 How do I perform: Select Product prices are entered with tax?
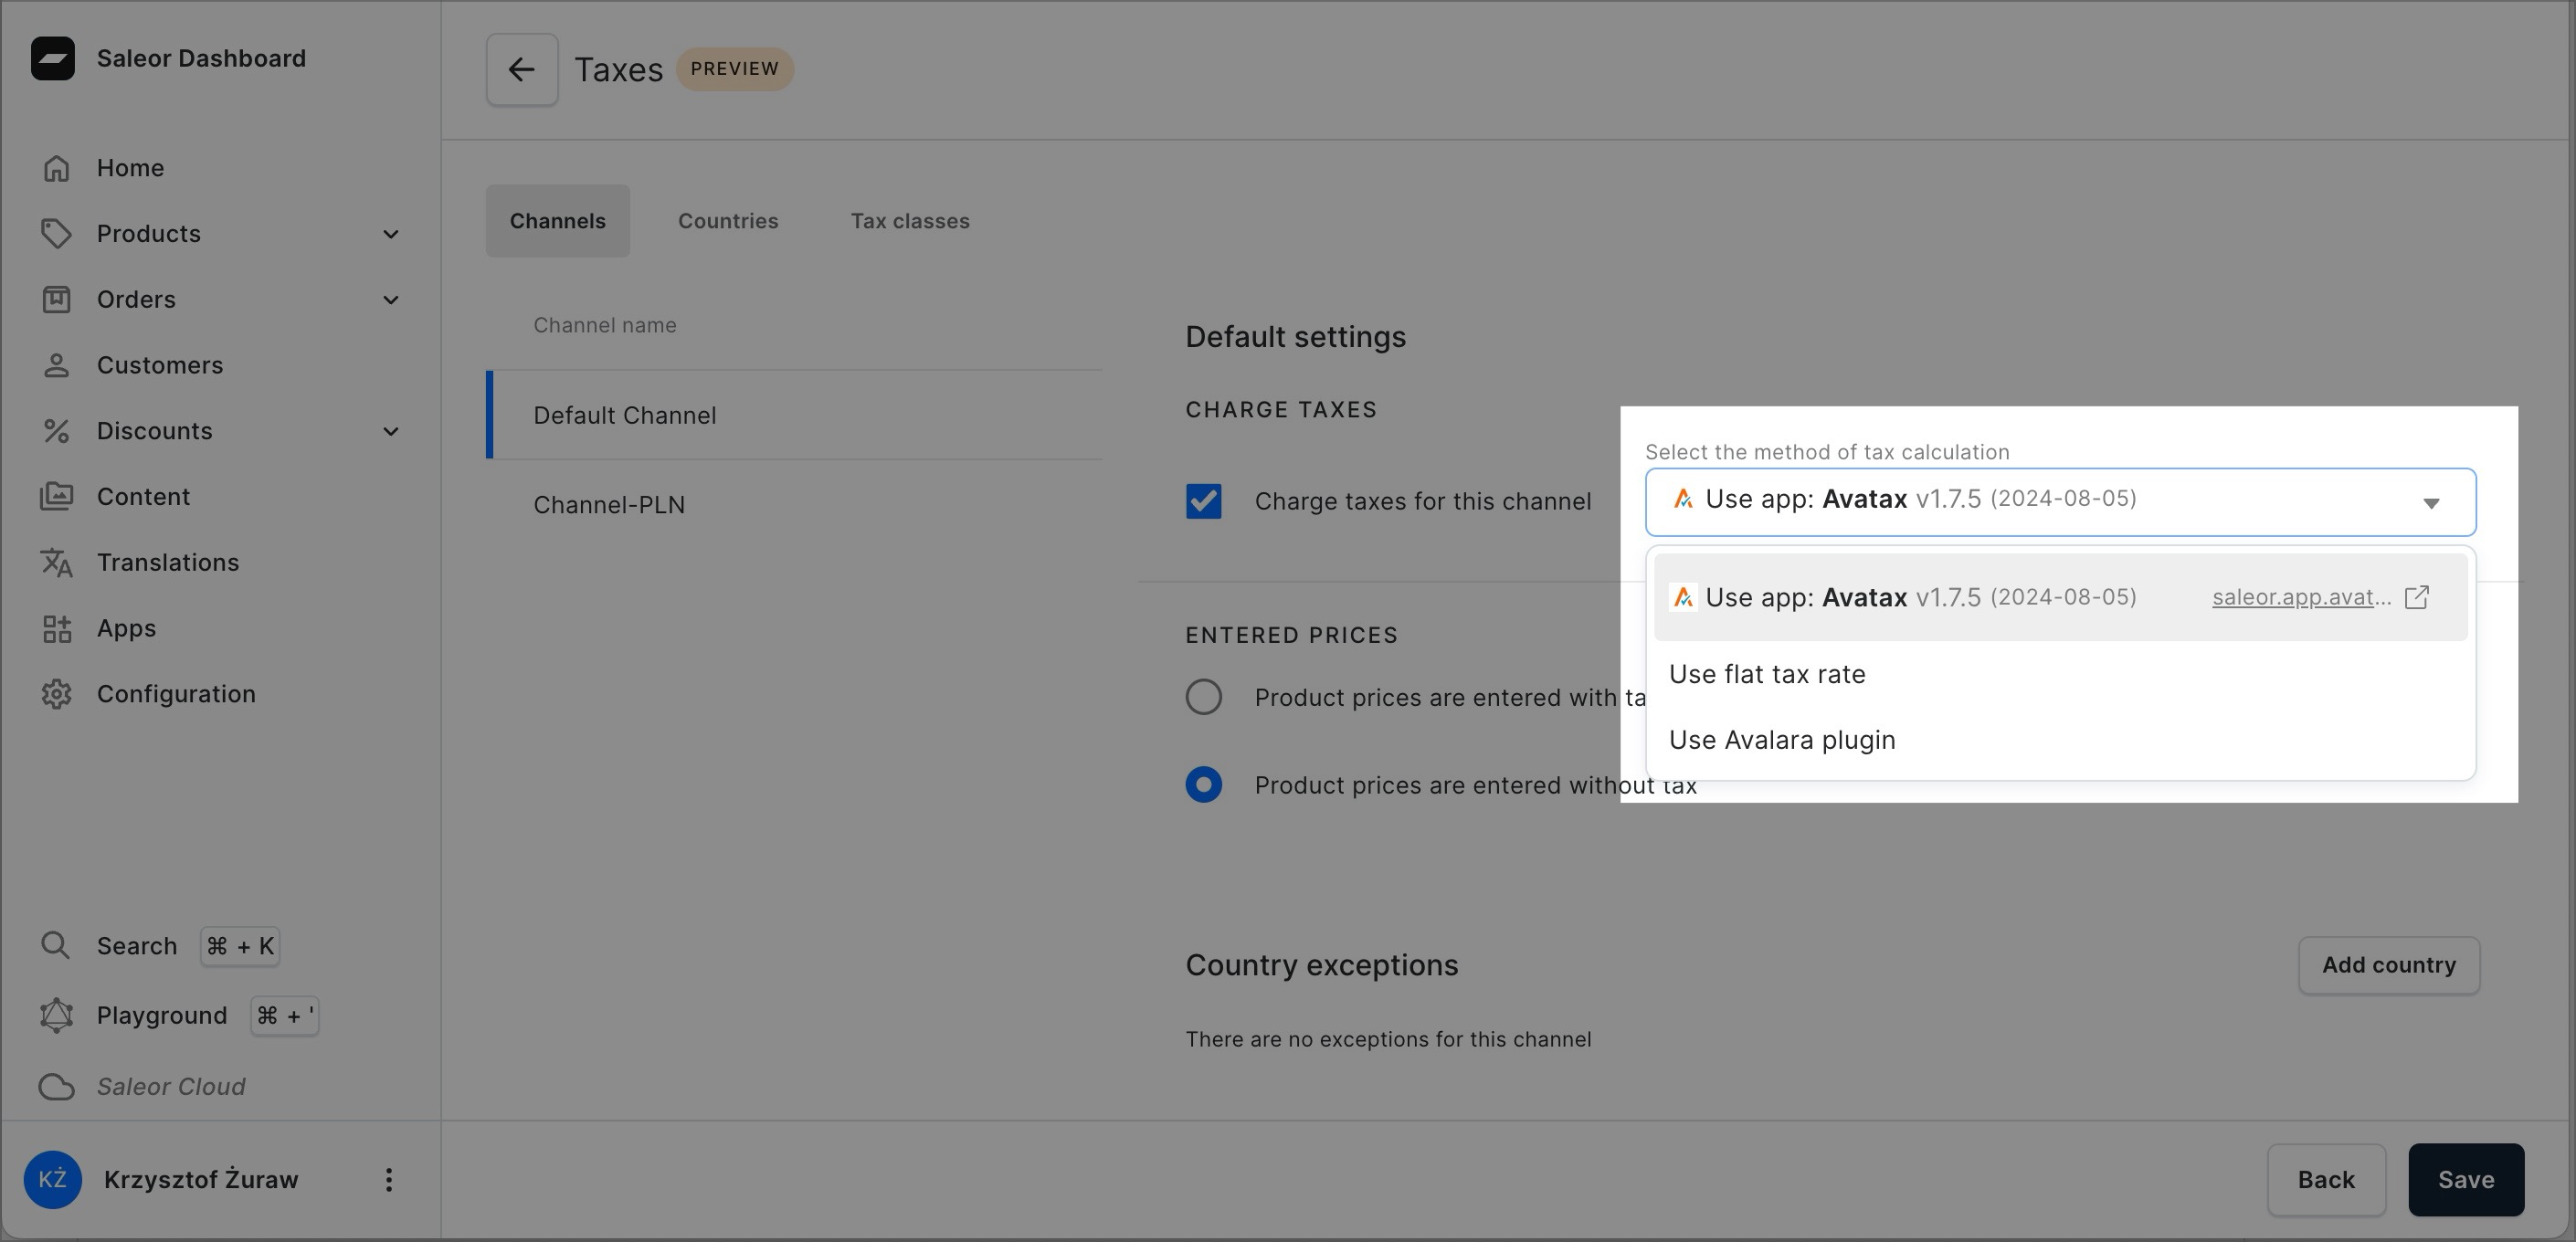1203,696
